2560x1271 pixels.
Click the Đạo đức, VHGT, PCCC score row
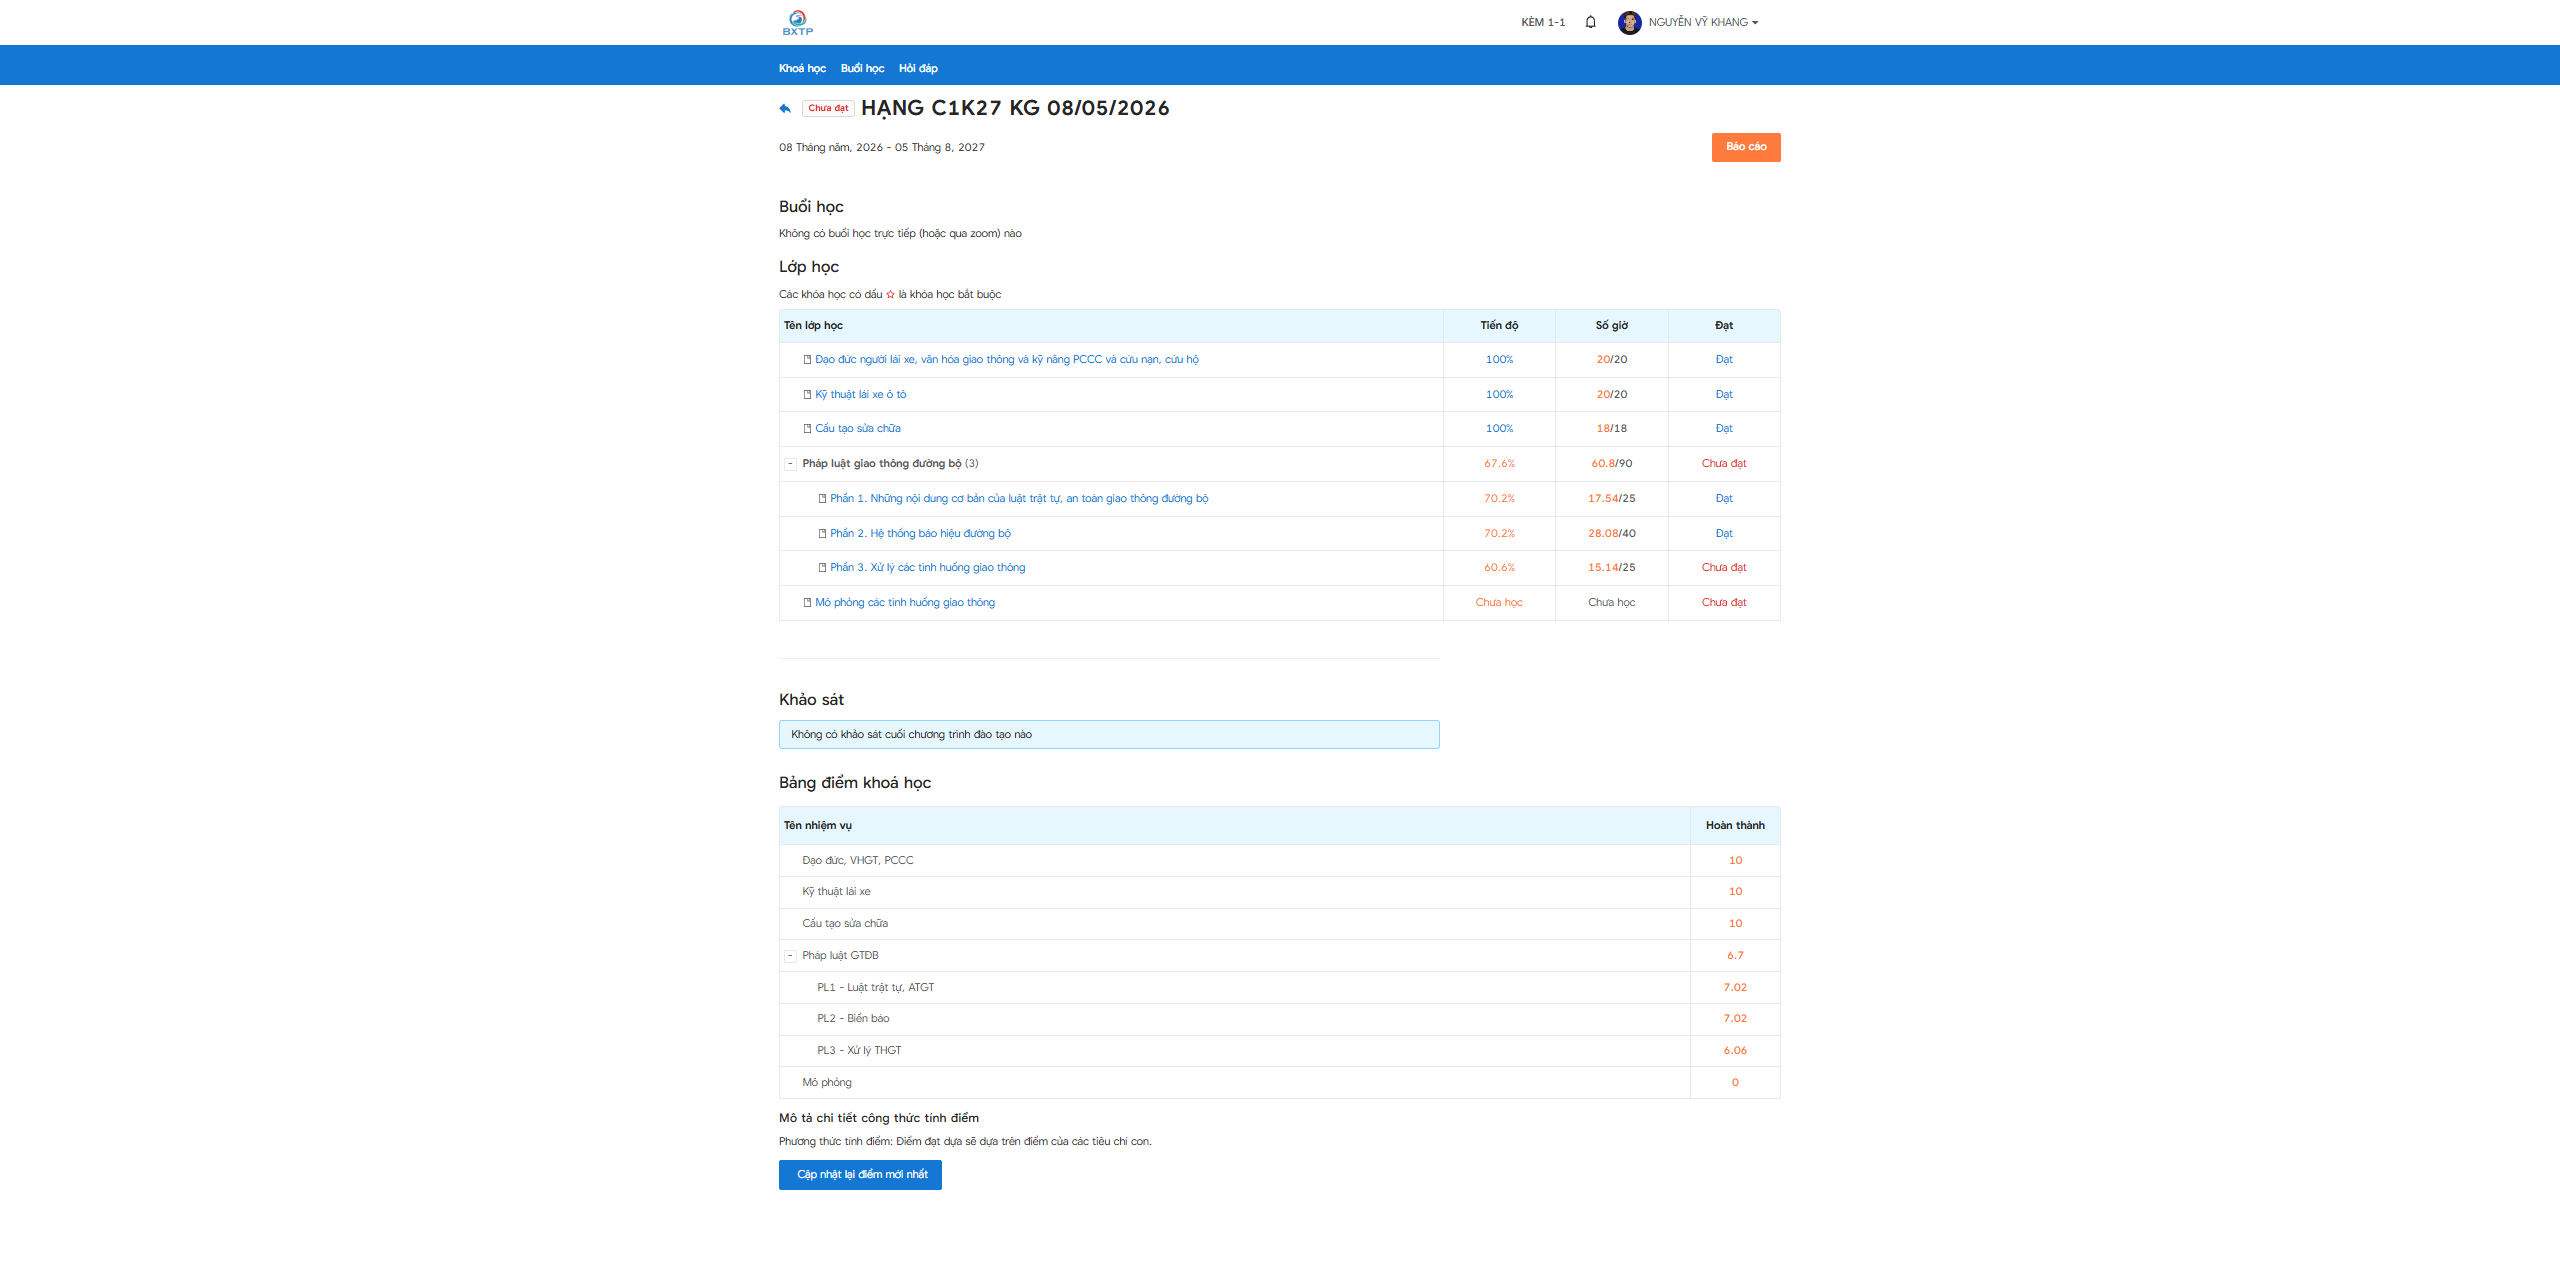click(1279, 860)
